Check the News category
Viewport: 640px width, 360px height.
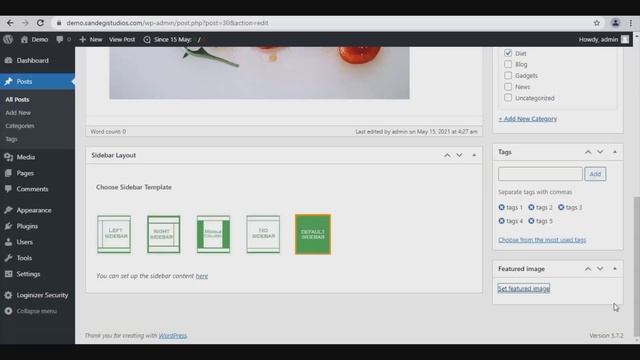click(508, 87)
